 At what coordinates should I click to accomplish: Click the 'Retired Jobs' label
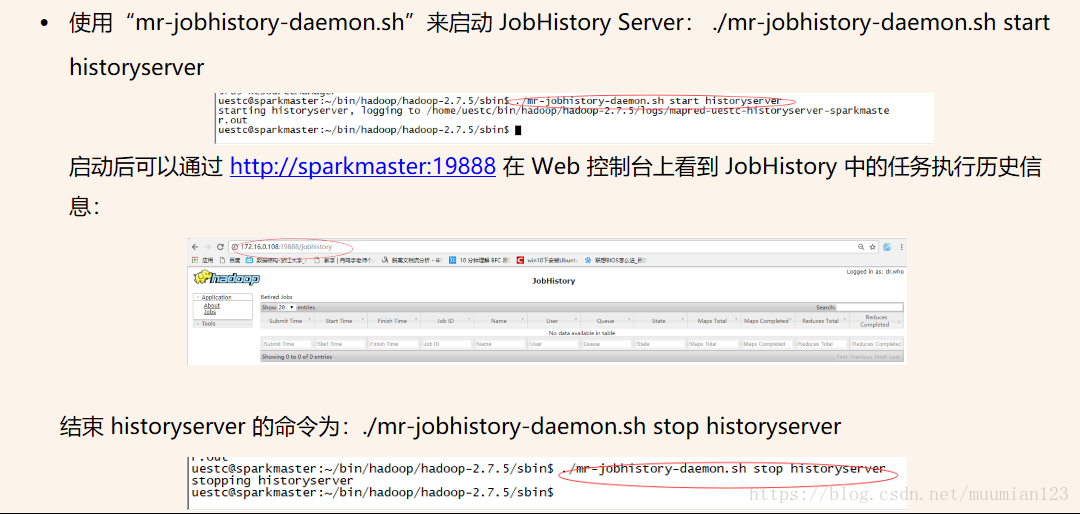276,297
